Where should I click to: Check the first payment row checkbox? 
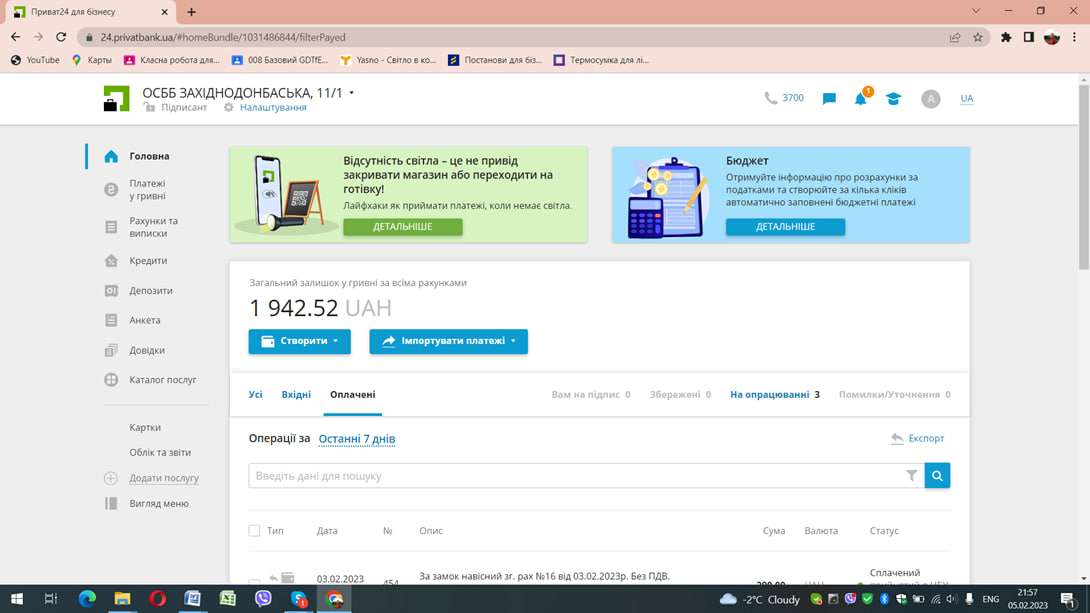(x=254, y=581)
